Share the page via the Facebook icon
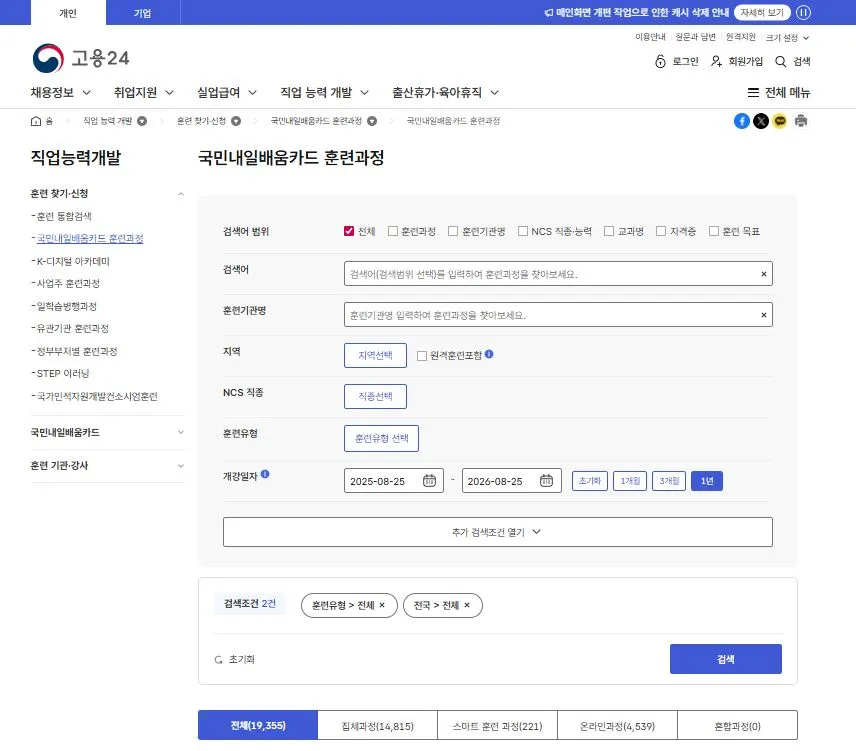This screenshot has height=751, width=856. [x=741, y=120]
